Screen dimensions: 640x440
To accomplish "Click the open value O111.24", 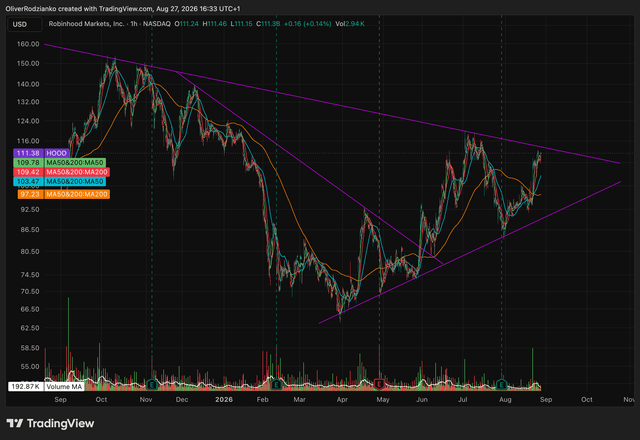I will pyautogui.click(x=187, y=24).
